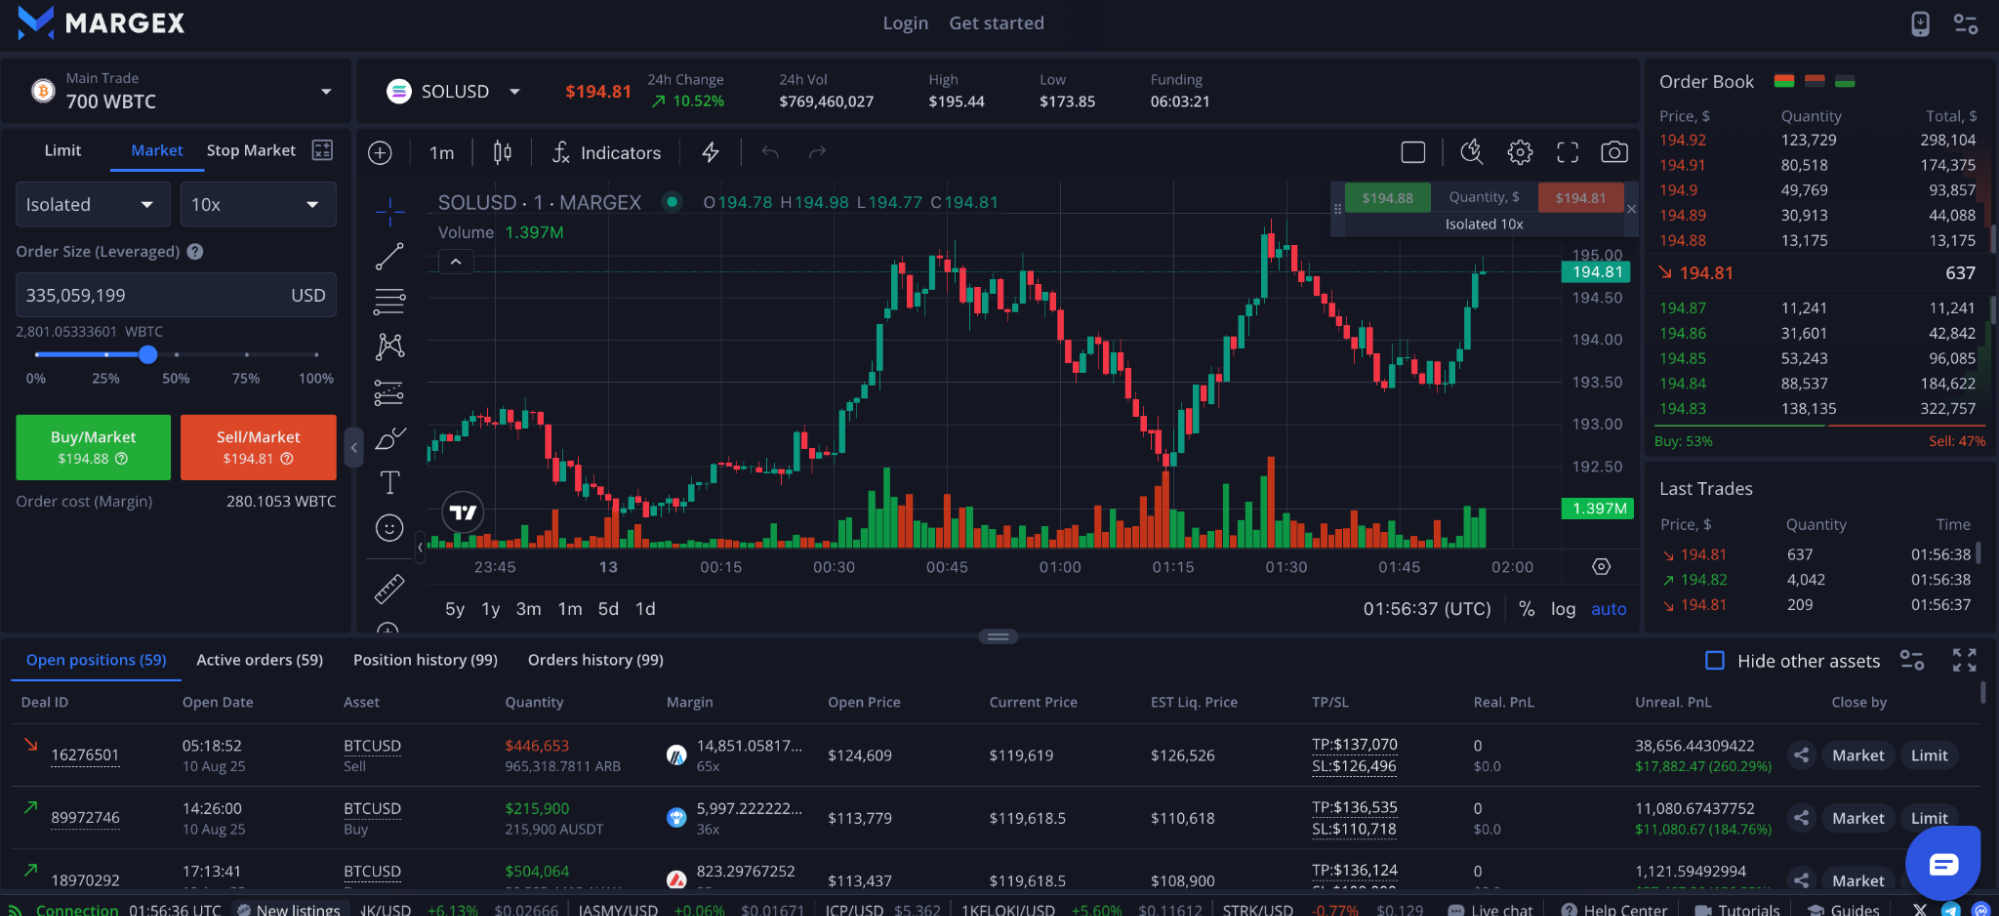1999x916 pixels.
Task: Open the Isolated margin mode dropdown
Action: (x=92, y=204)
